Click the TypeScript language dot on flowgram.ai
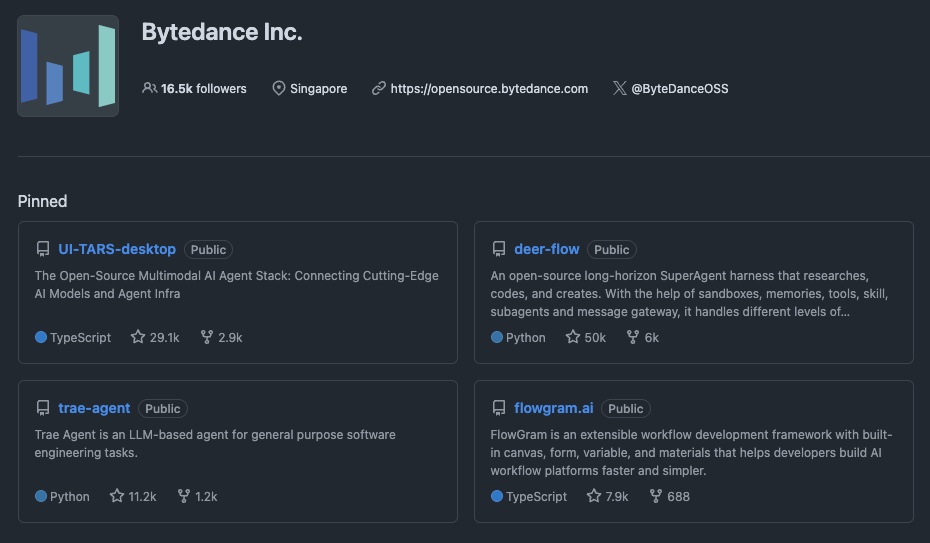 (x=497, y=496)
